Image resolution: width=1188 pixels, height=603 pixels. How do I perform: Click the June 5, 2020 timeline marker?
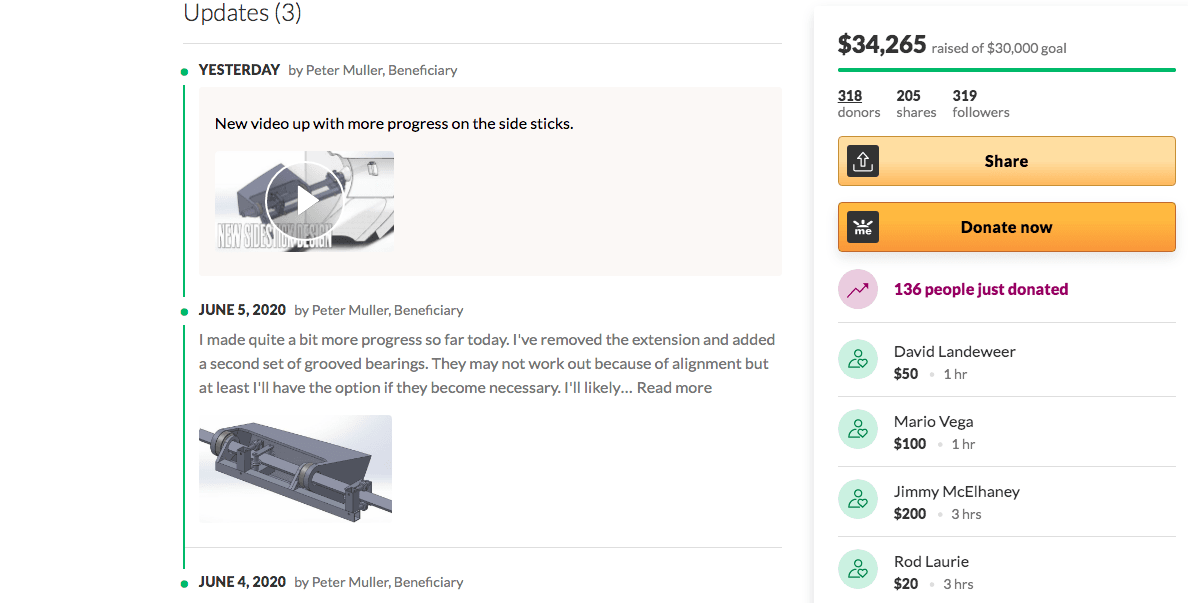[x=184, y=311]
